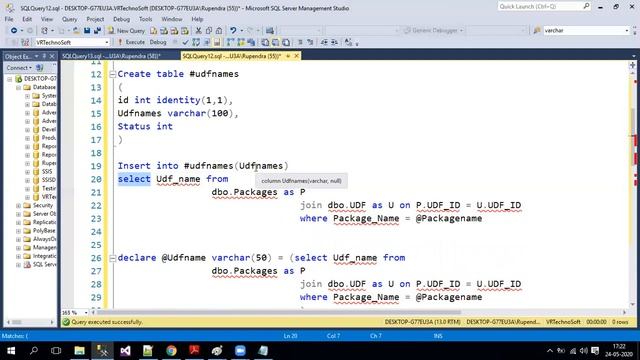
Task: Click the Copy icon in toolbar
Action: [x=209, y=31]
